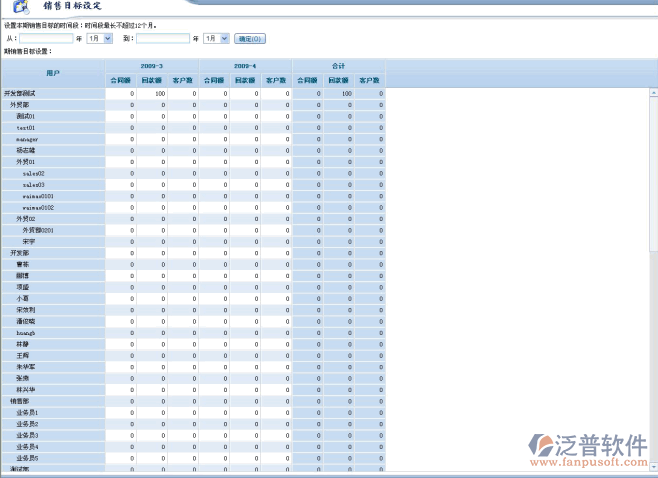Click 2009-3 合同额 cell in 业务员3 row
Viewport: 658px width, 478px height.
point(121,436)
